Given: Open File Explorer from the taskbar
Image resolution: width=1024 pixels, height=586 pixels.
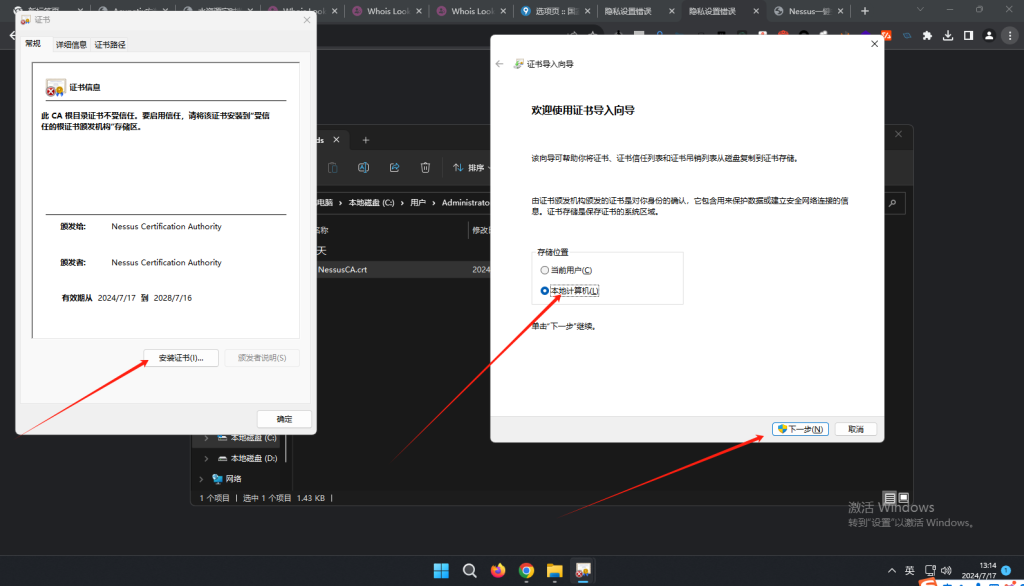Looking at the screenshot, I should coord(555,571).
